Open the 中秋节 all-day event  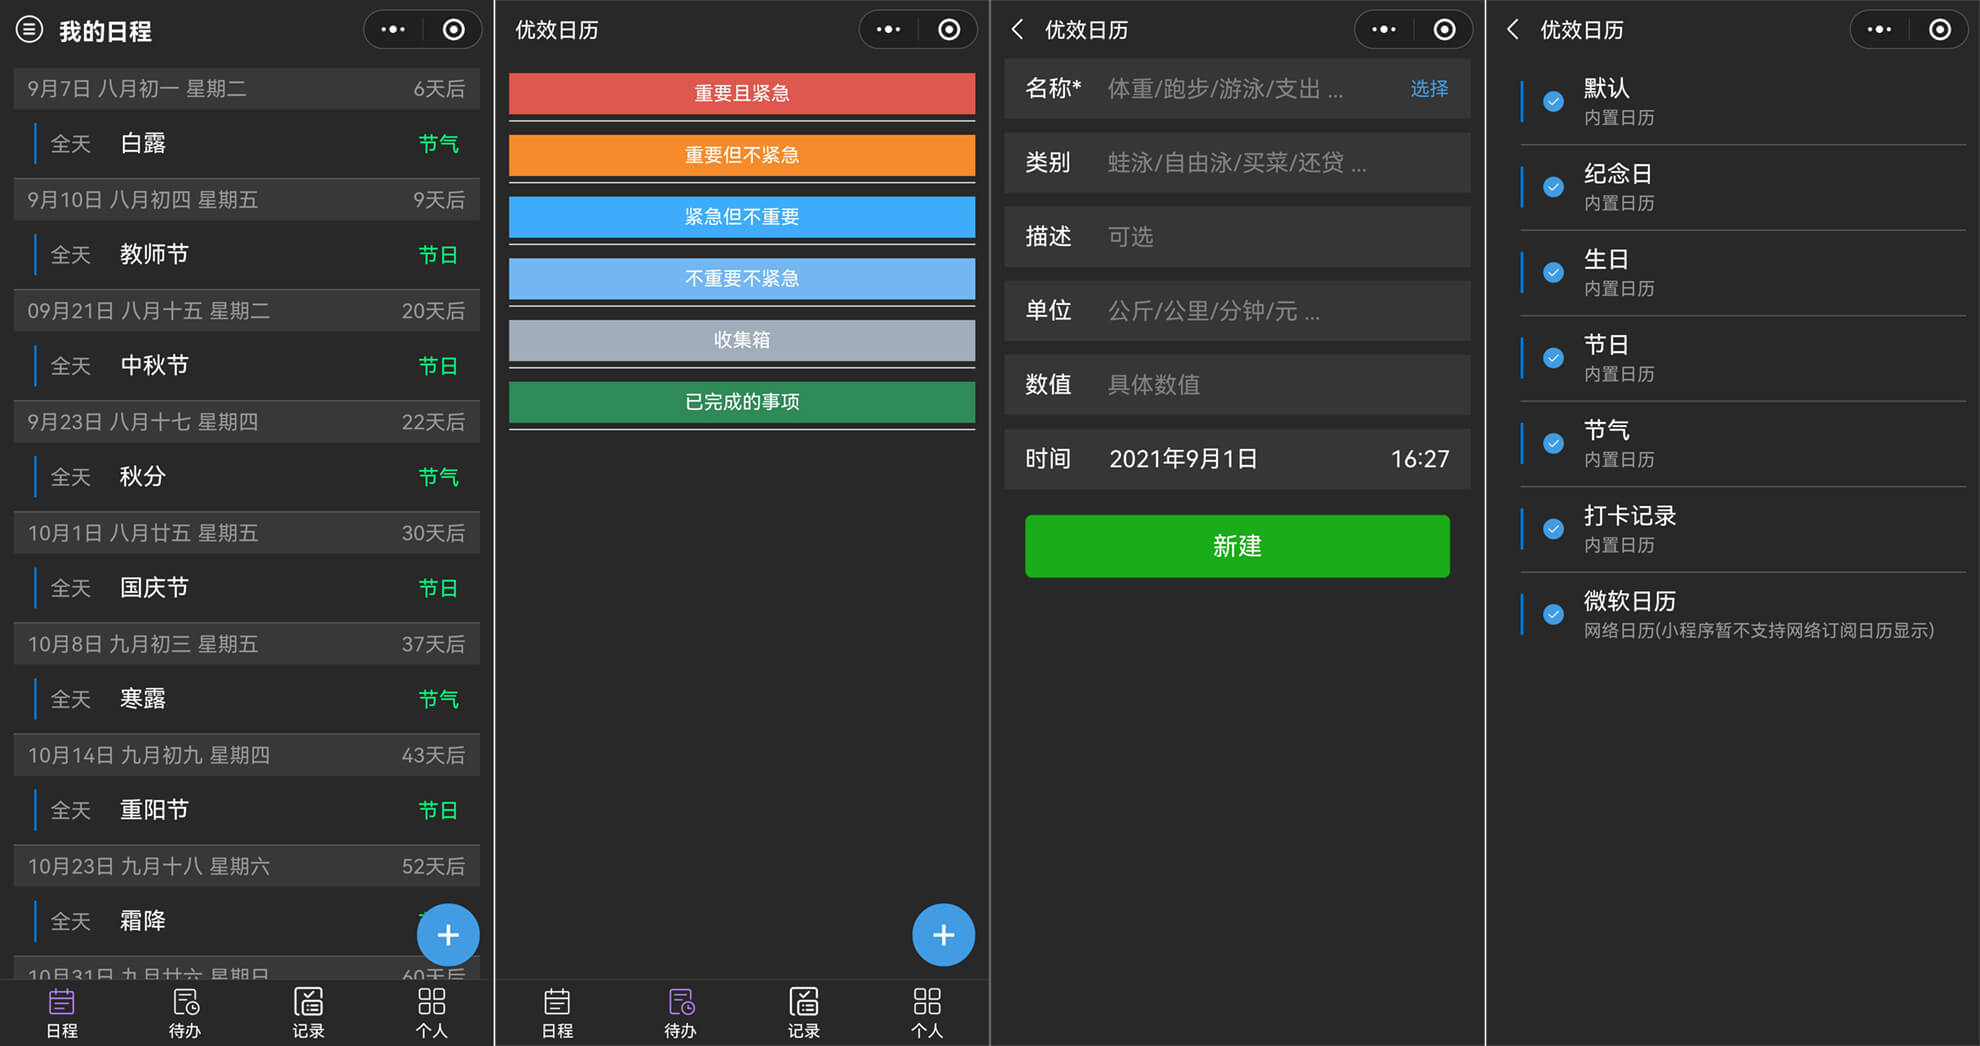point(246,366)
